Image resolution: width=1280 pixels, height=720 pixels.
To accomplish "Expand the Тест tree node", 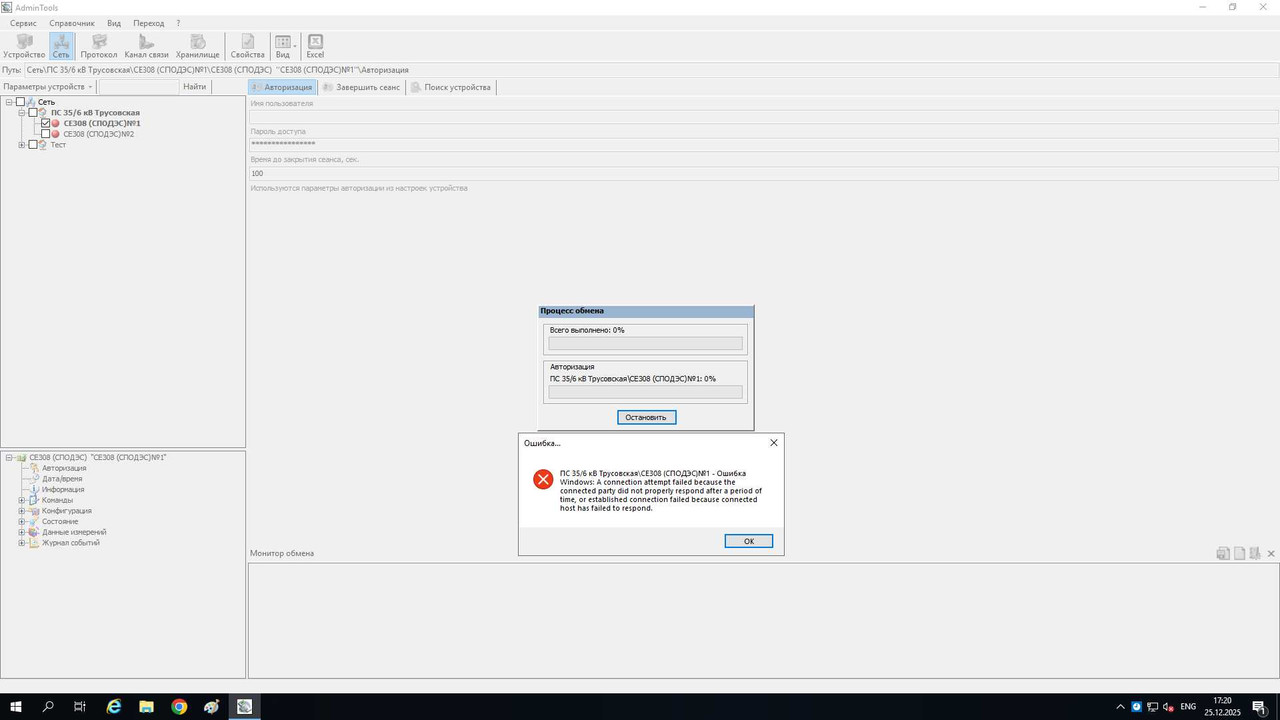I will click(x=22, y=145).
